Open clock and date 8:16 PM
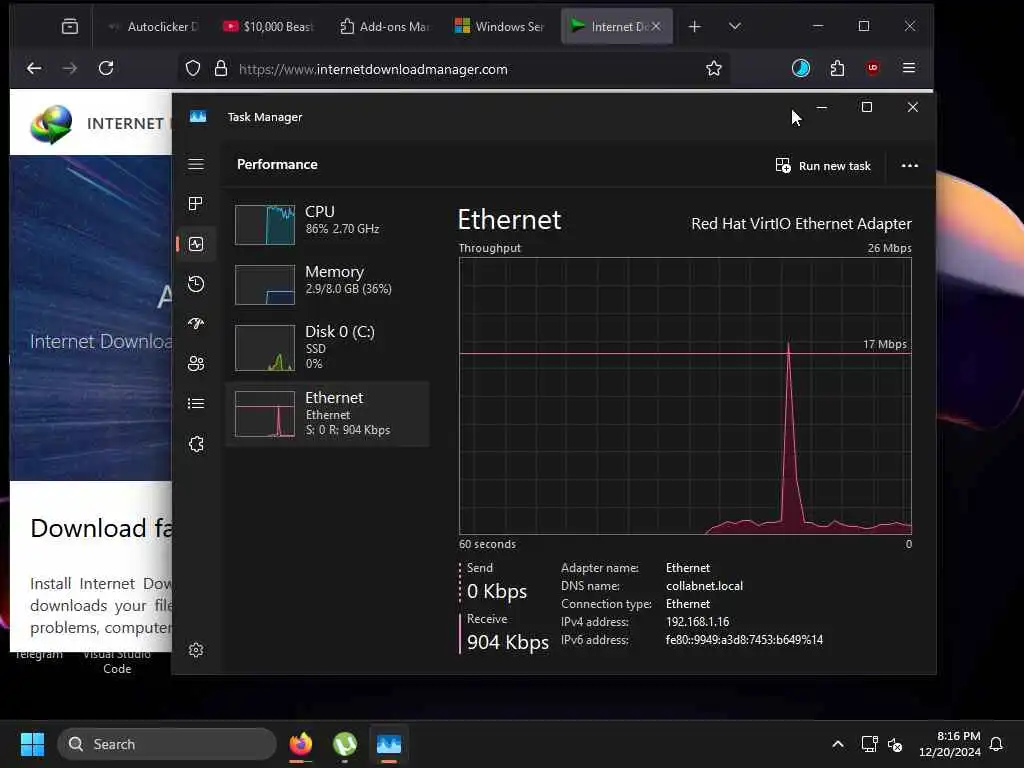The width and height of the screenshot is (1024, 768). point(950,744)
